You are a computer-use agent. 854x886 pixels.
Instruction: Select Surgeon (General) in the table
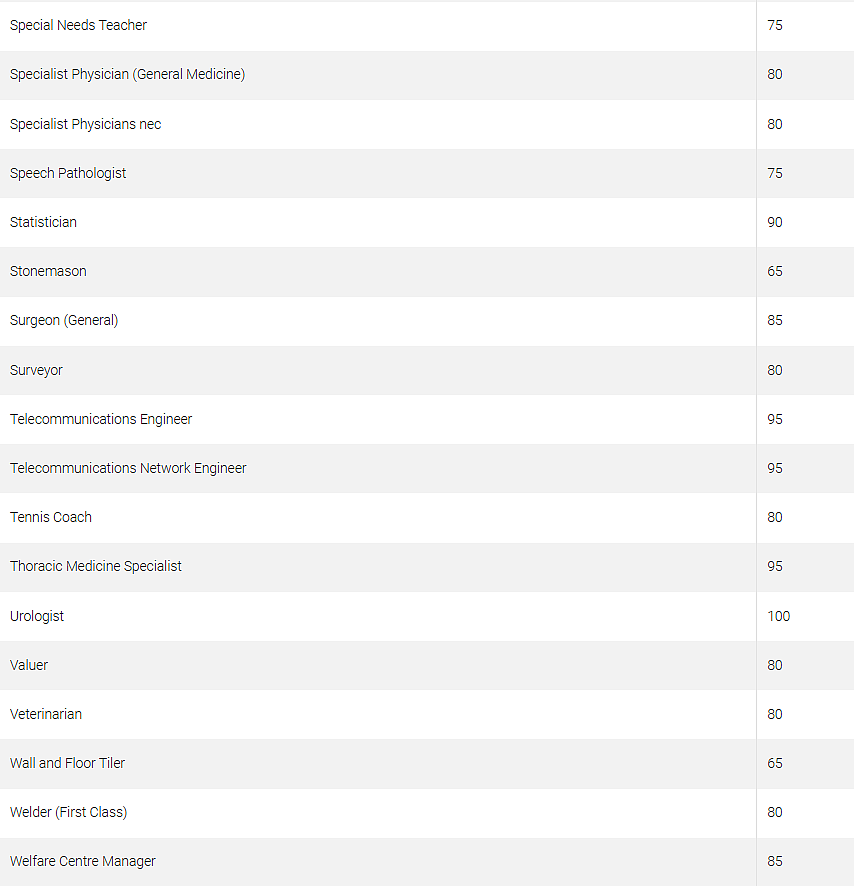pyautogui.click(x=64, y=320)
